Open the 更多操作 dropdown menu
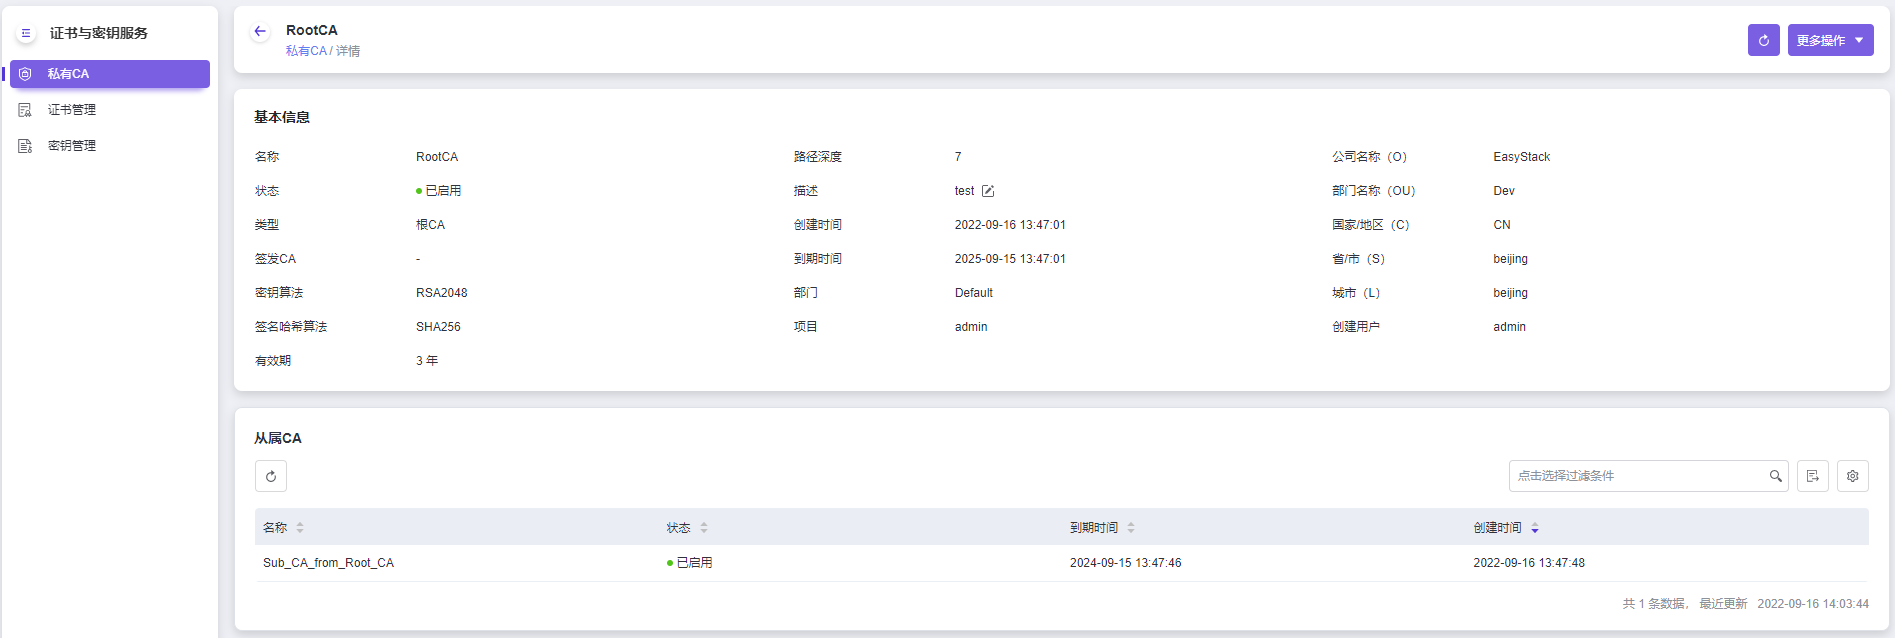 (x=1830, y=40)
